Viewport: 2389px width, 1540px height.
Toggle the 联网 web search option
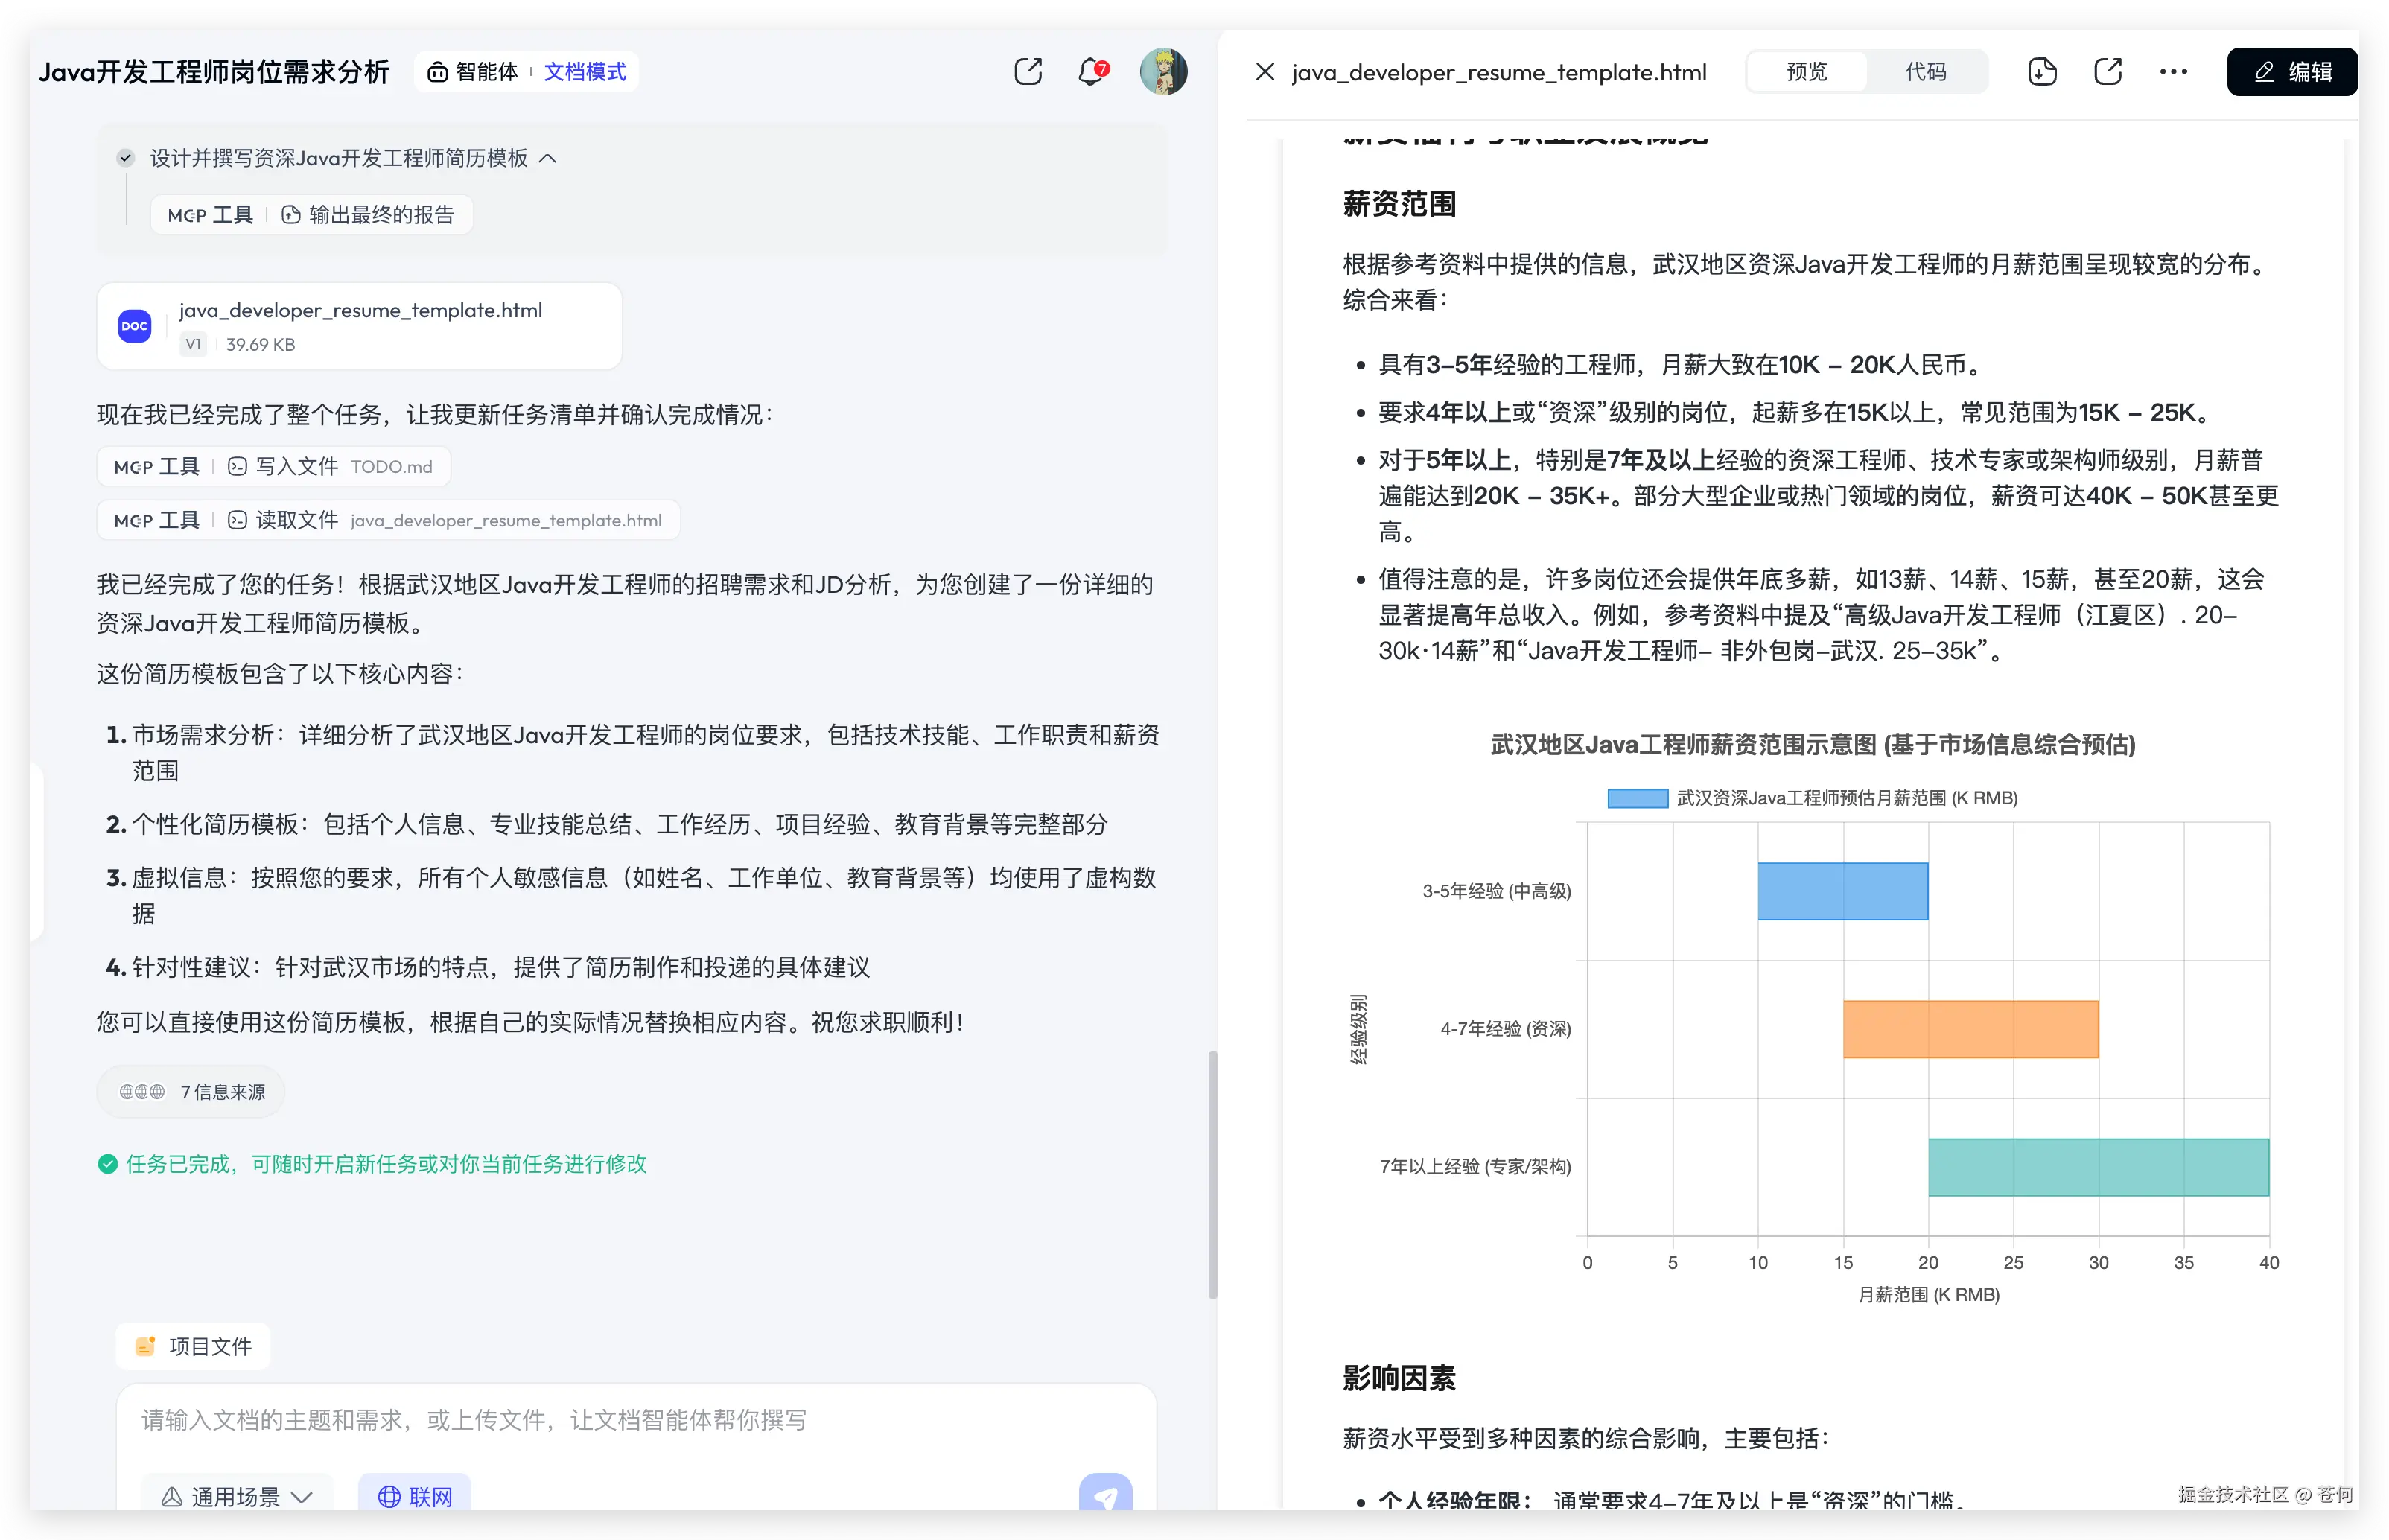click(x=415, y=1496)
